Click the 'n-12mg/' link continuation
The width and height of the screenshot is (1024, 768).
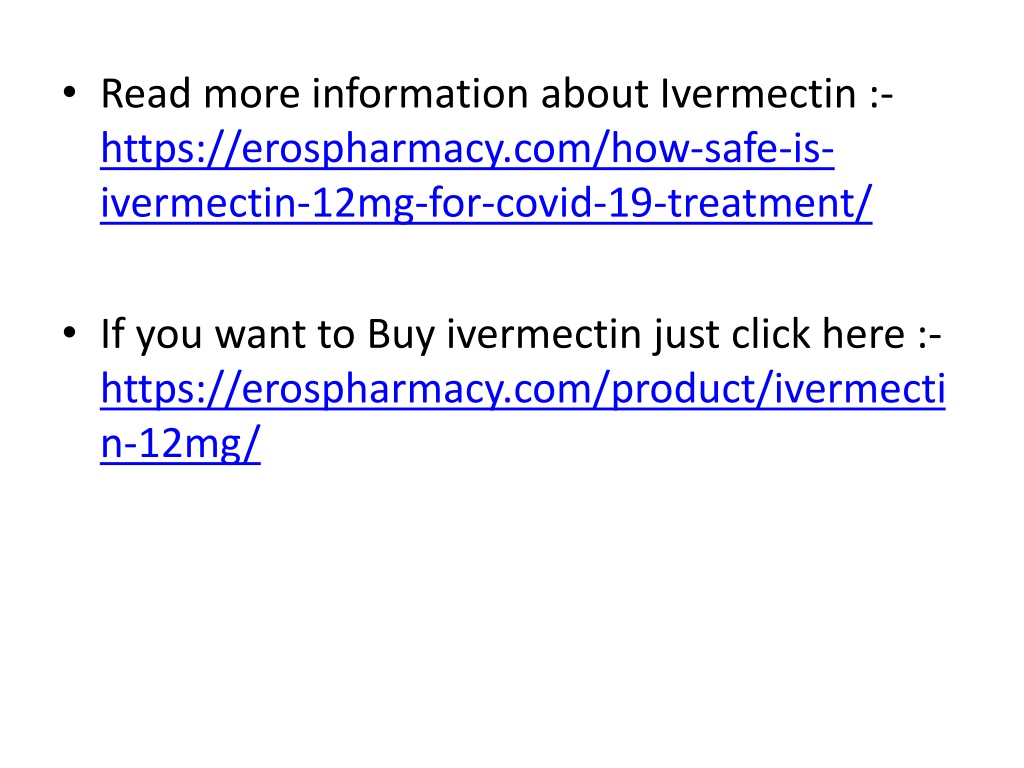click(x=180, y=444)
